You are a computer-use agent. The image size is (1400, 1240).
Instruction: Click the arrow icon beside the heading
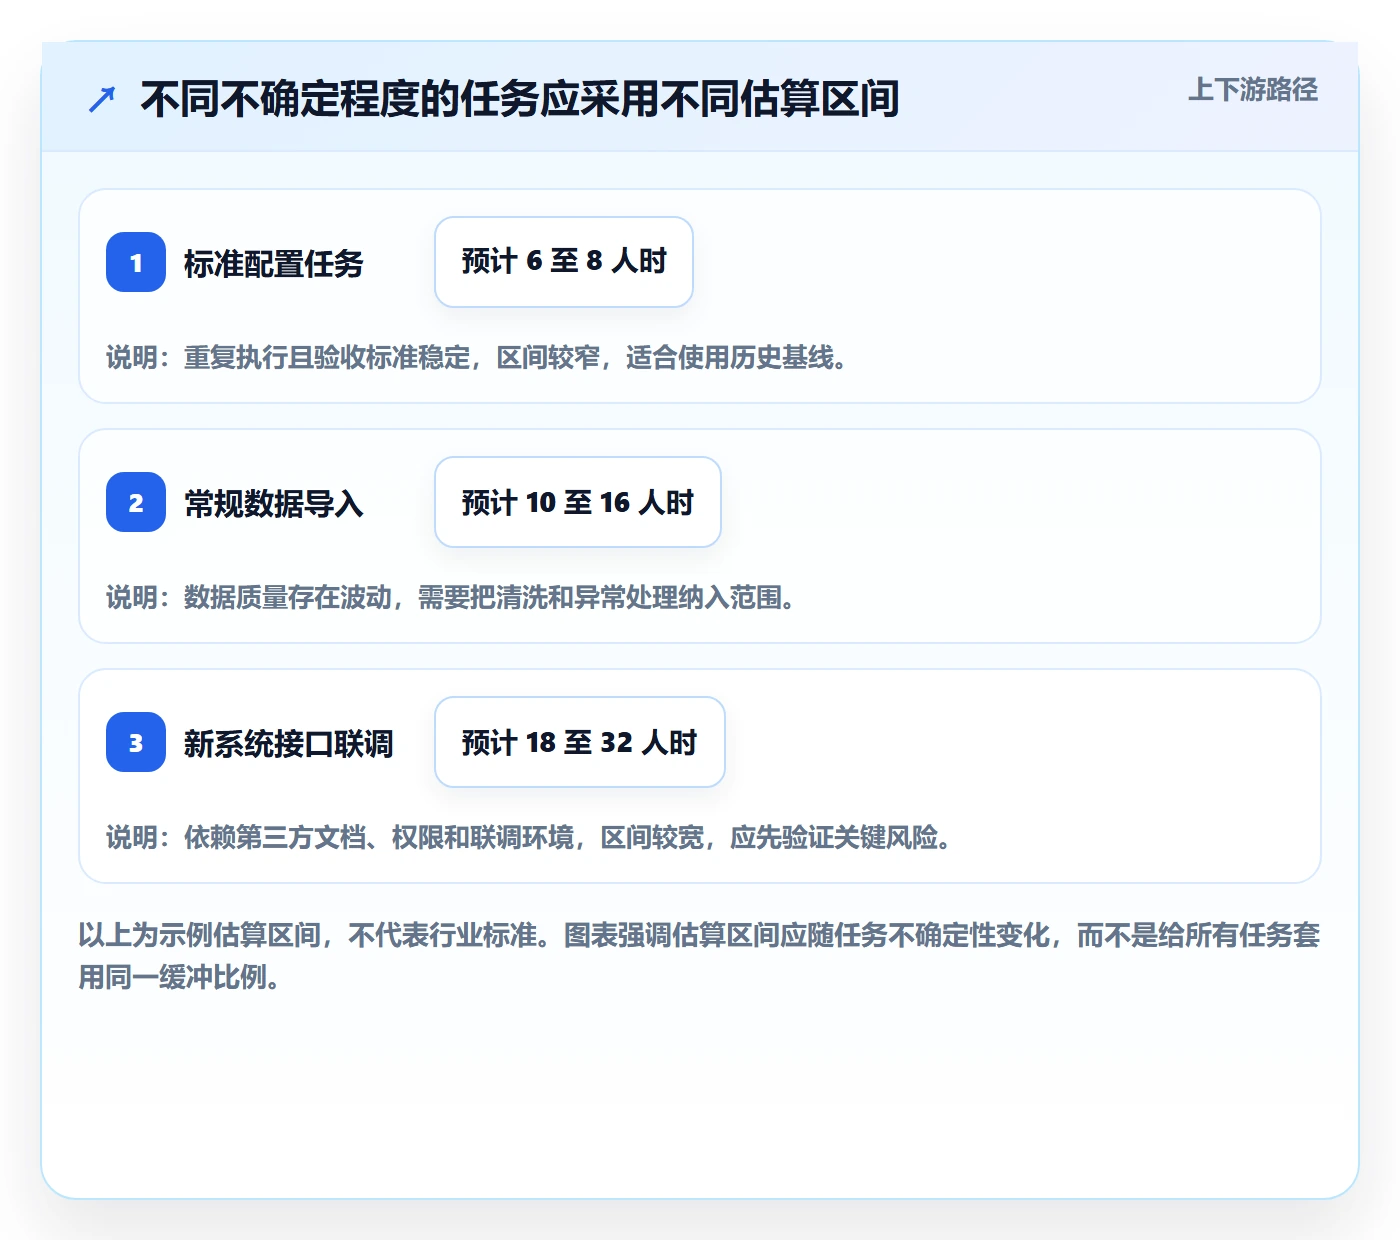click(x=102, y=100)
